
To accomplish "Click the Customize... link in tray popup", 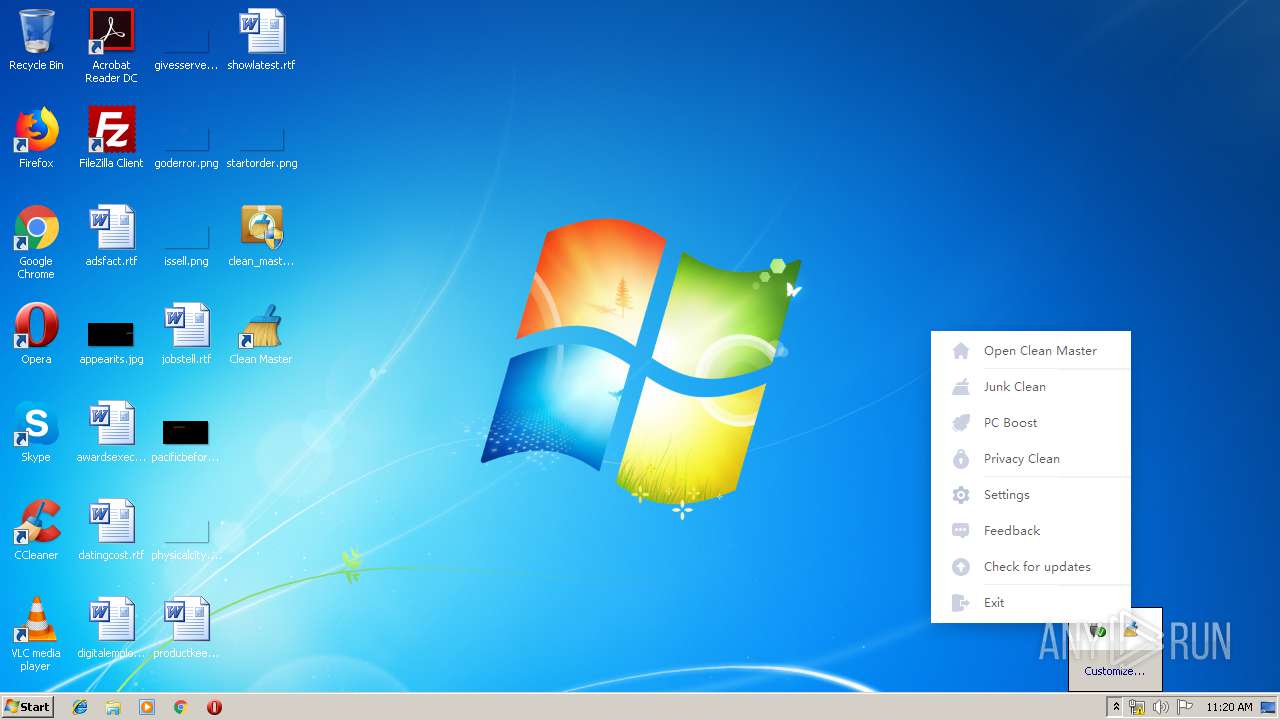I will pos(1114,671).
